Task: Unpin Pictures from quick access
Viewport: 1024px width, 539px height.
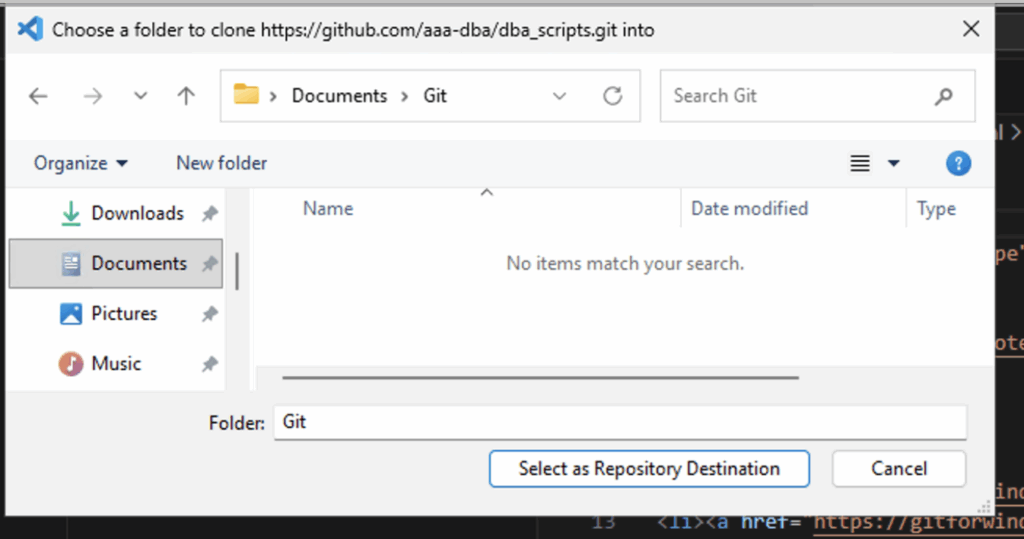Action: (x=209, y=313)
